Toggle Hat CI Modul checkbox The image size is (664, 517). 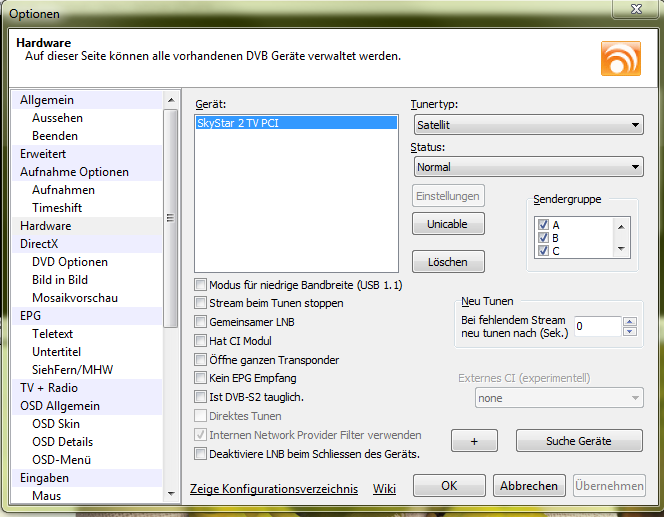pyautogui.click(x=201, y=341)
